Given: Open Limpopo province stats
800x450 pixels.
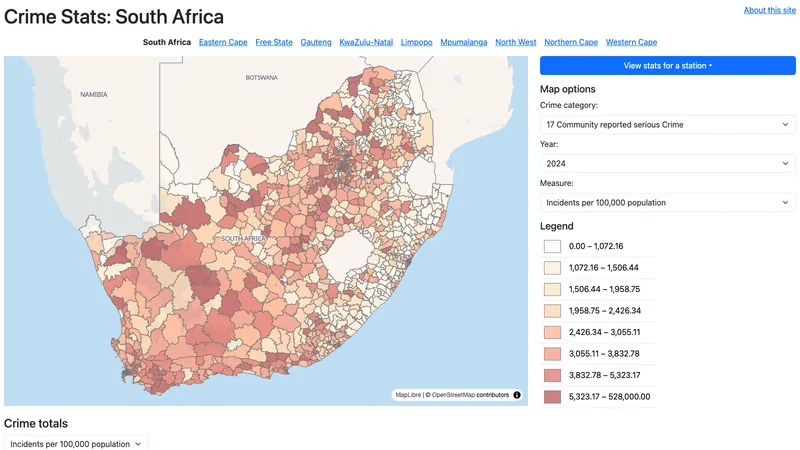Looking at the screenshot, I should (416, 42).
